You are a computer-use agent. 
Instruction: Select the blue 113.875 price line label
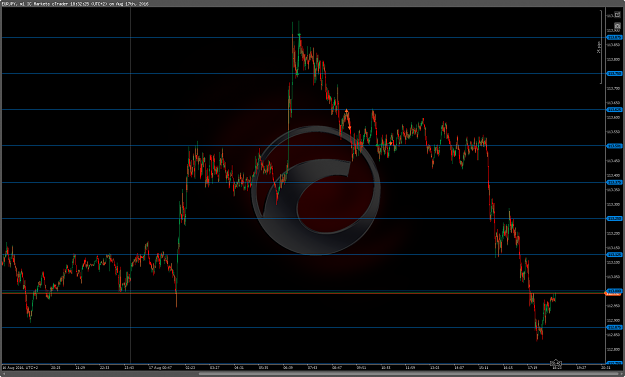tap(614, 37)
